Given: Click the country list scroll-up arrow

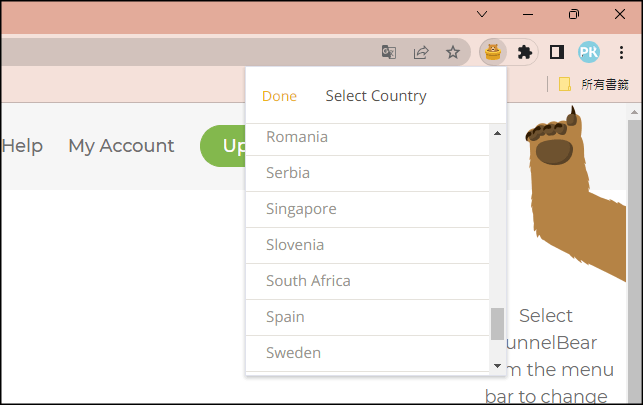Looking at the screenshot, I should (497, 133).
